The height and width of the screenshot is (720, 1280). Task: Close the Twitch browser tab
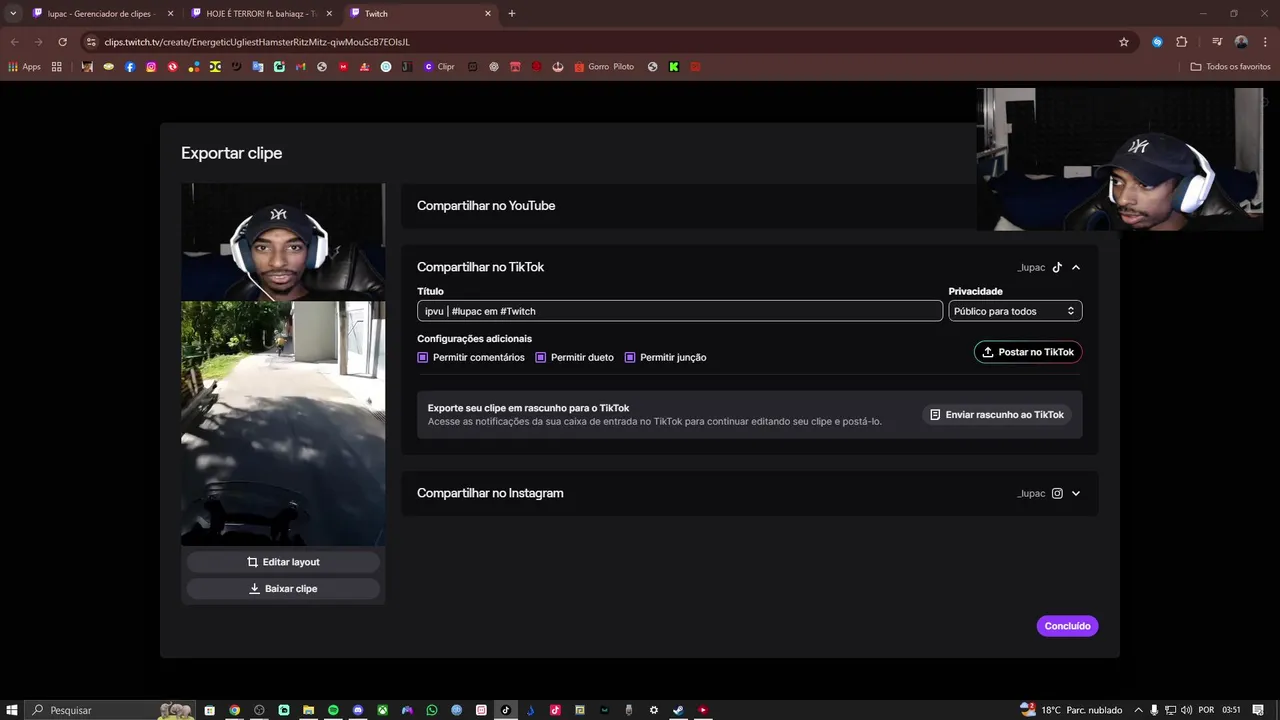(x=488, y=14)
